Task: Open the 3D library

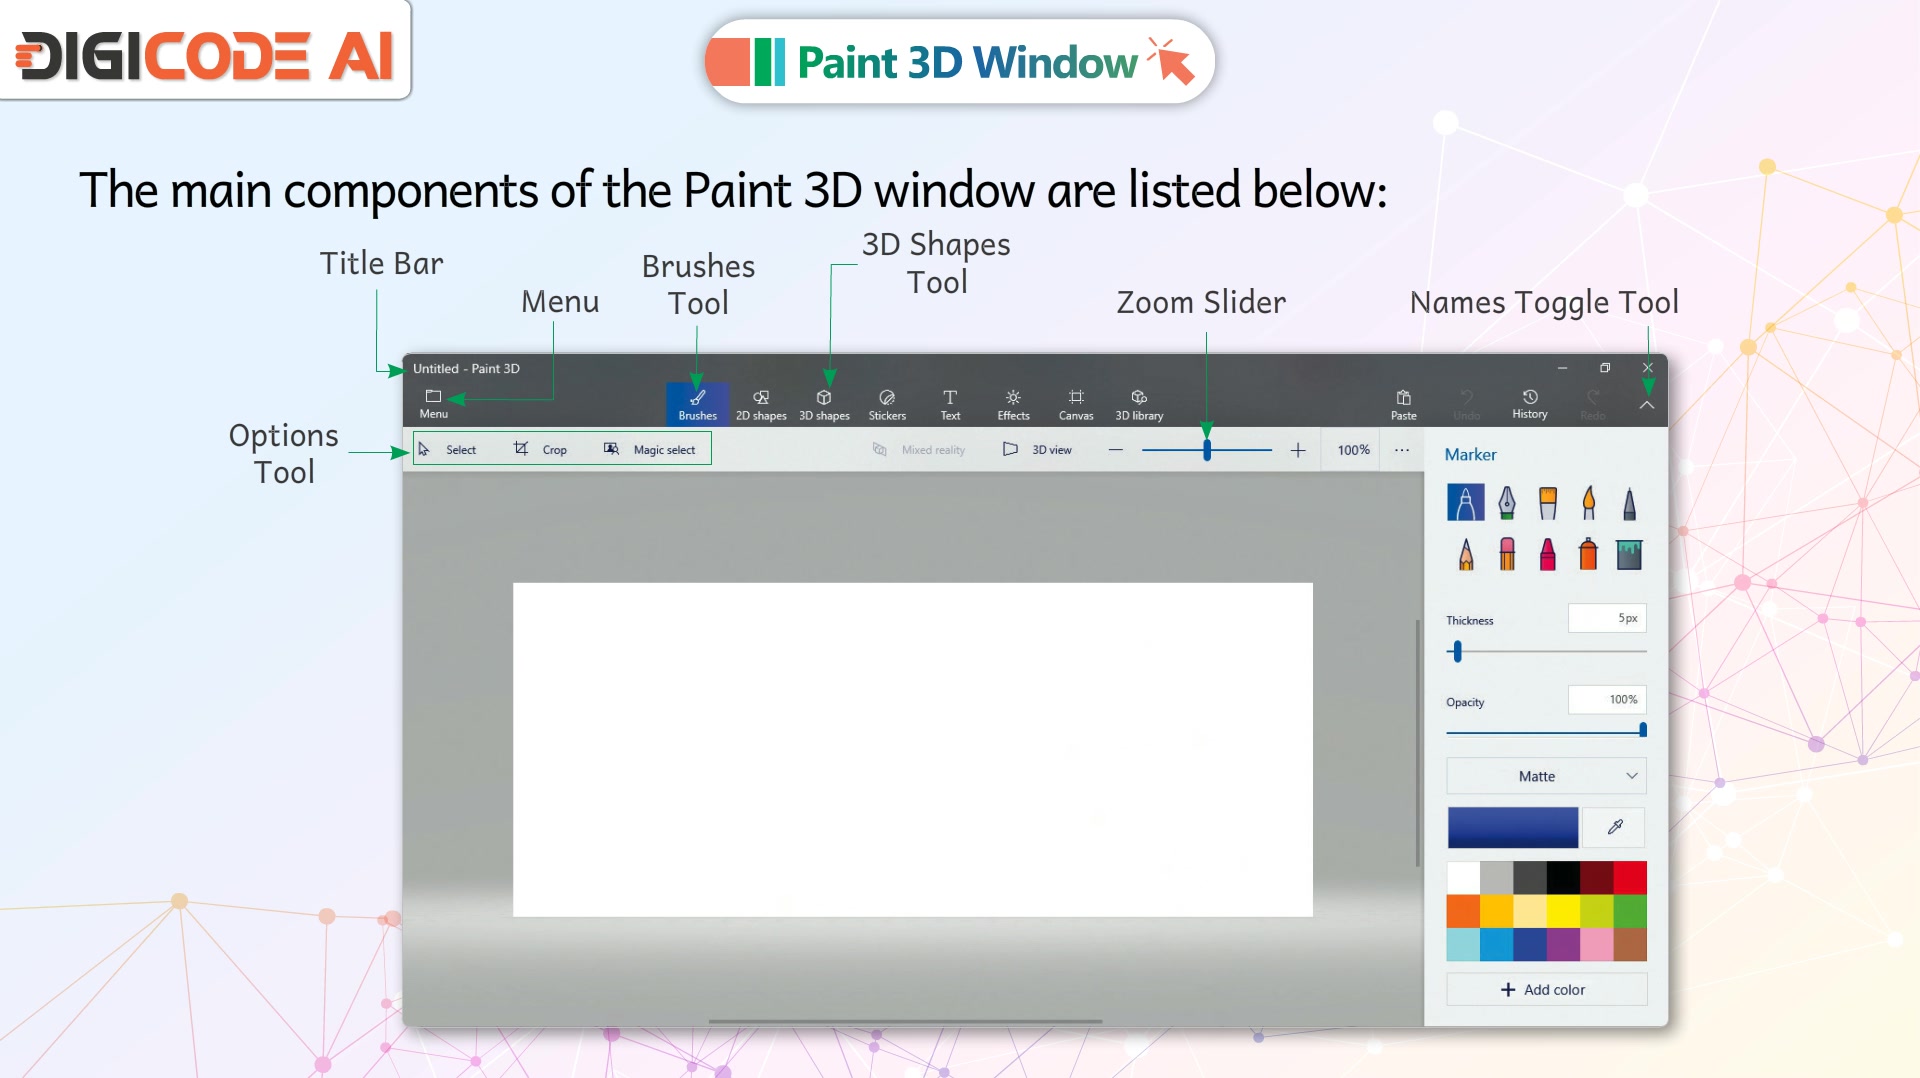Action: point(1139,405)
